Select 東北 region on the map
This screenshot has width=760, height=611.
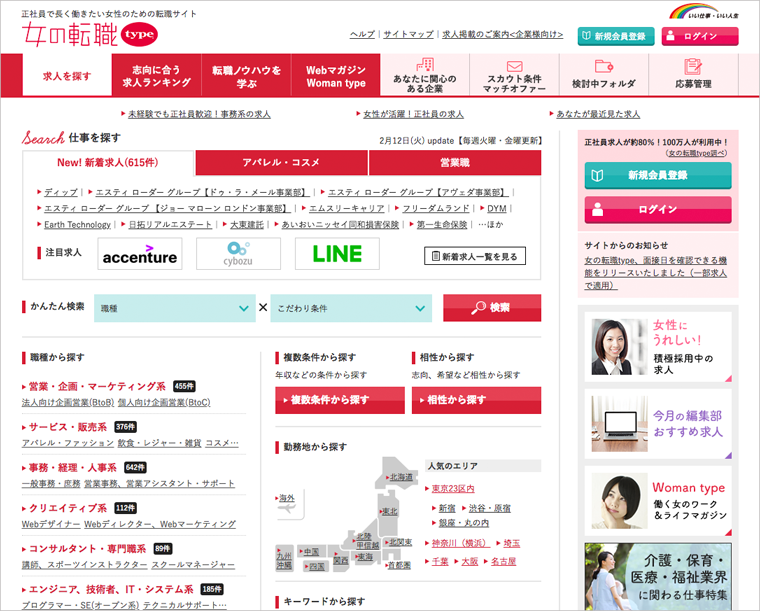[389, 511]
